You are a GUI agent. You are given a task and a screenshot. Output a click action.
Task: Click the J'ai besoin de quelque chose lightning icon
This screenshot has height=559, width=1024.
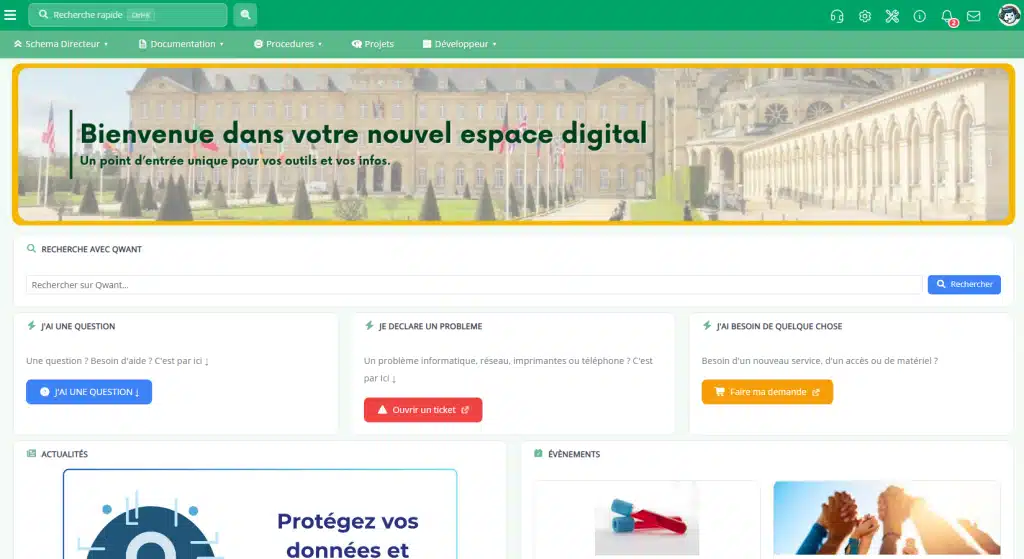[707, 326]
